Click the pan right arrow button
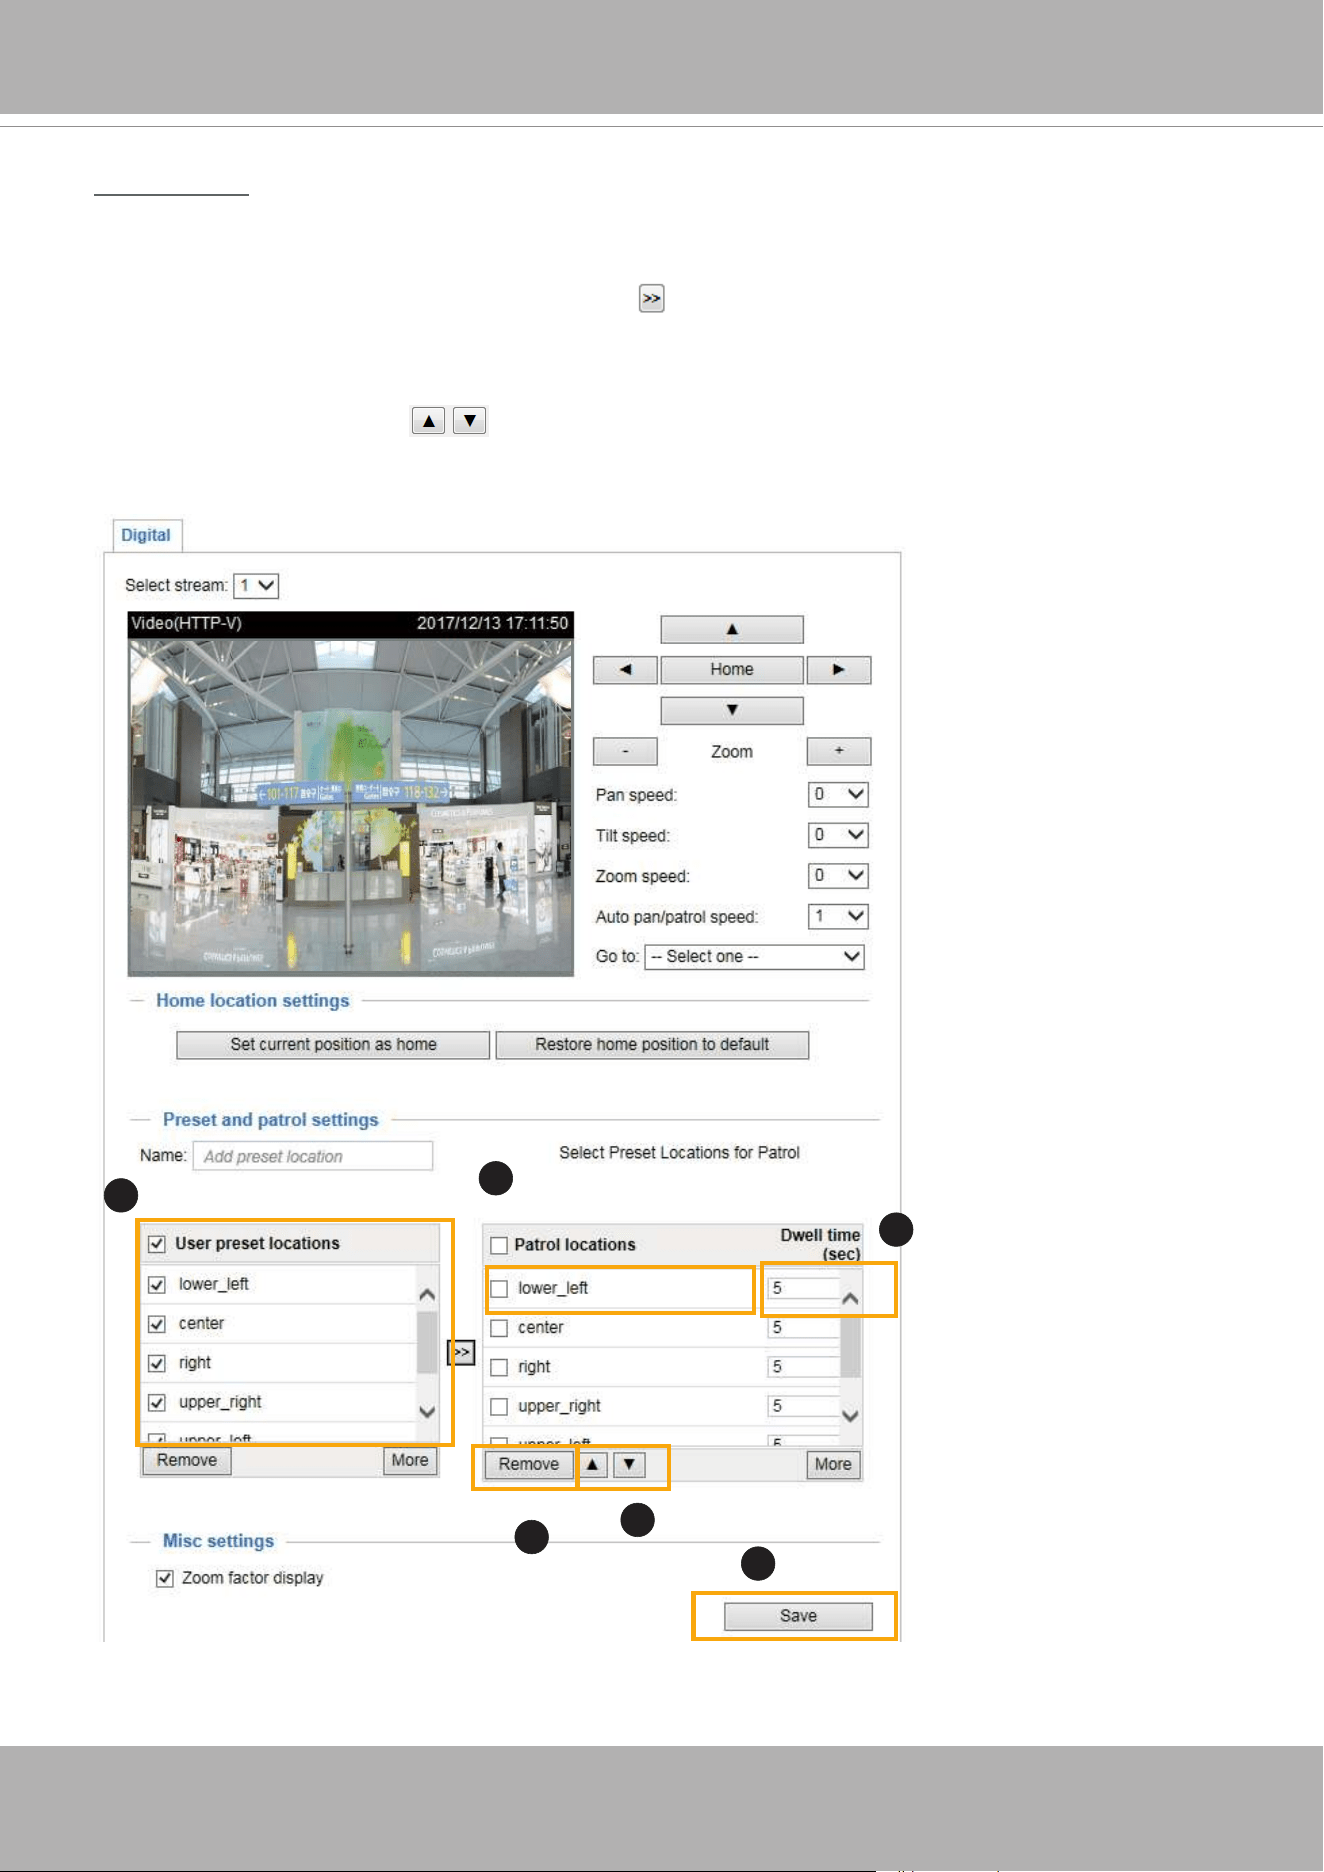 tap(839, 670)
